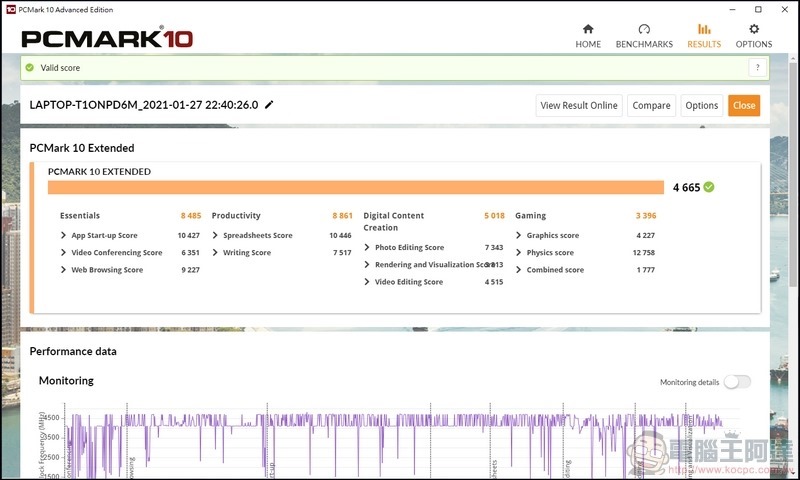This screenshot has height=480, width=800.
Task: Click the green check next to 4 665
Action: (x=709, y=187)
